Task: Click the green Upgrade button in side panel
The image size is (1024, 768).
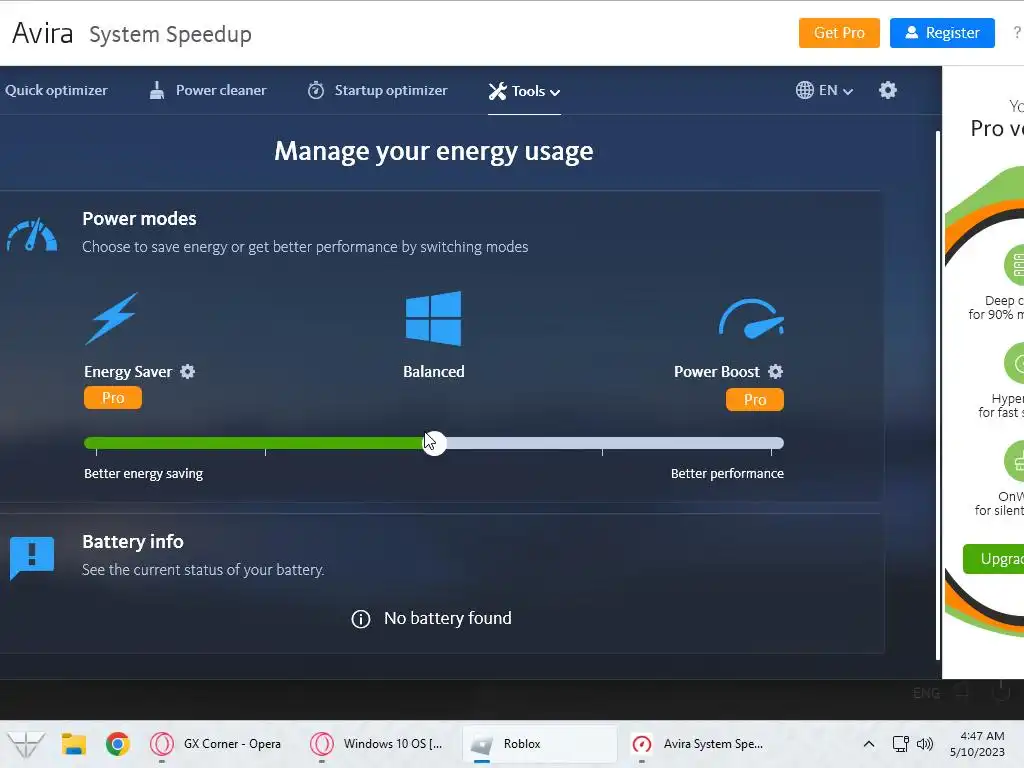Action: point(993,559)
